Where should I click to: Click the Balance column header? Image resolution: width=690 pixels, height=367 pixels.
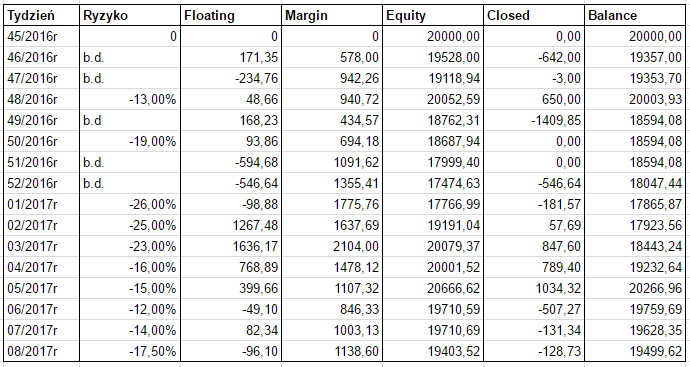(x=635, y=15)
